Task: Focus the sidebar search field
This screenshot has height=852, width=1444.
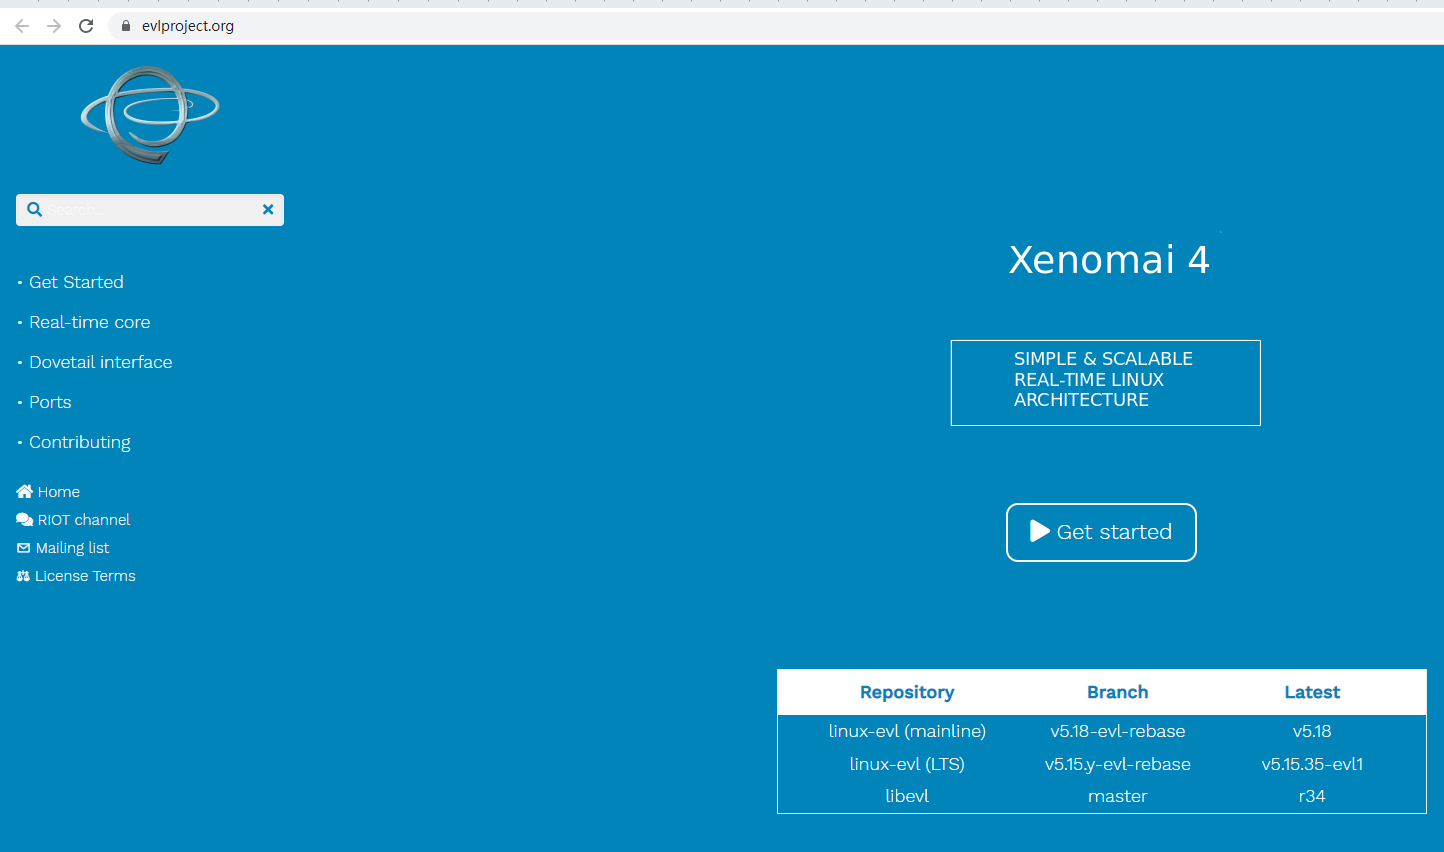Action: 150,210
